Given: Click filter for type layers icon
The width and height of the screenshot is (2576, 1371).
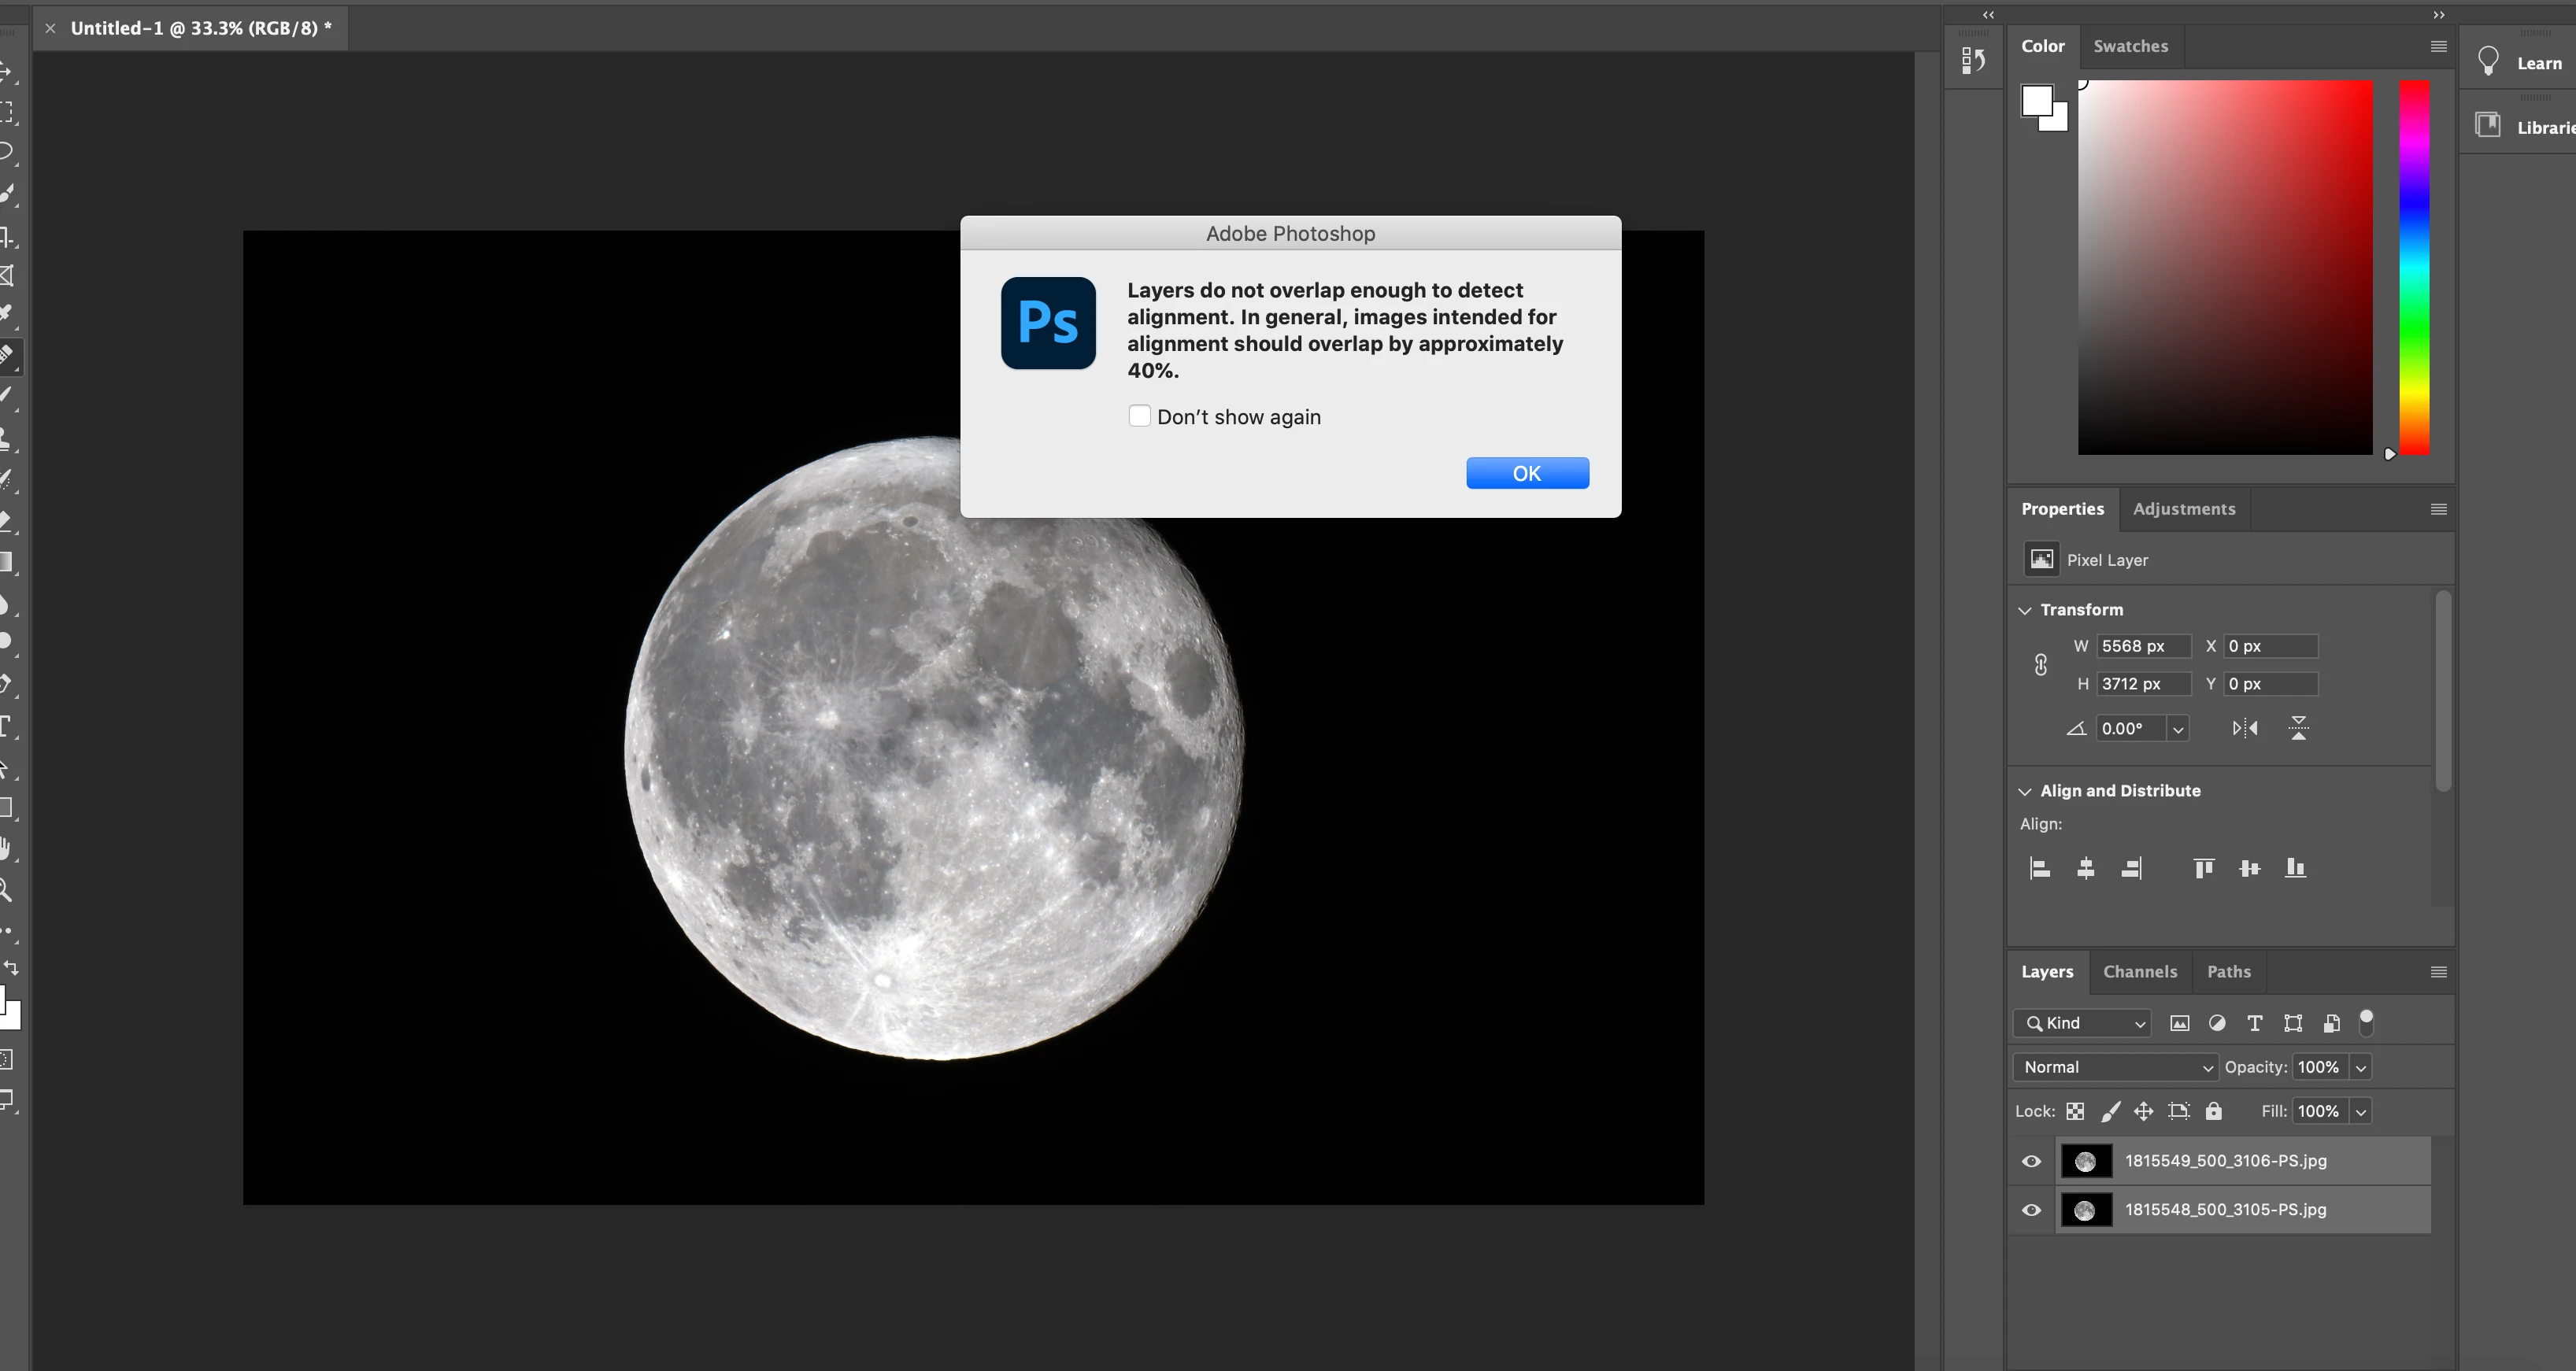Looking at the screenshot, I should tap(2254, 1023).
